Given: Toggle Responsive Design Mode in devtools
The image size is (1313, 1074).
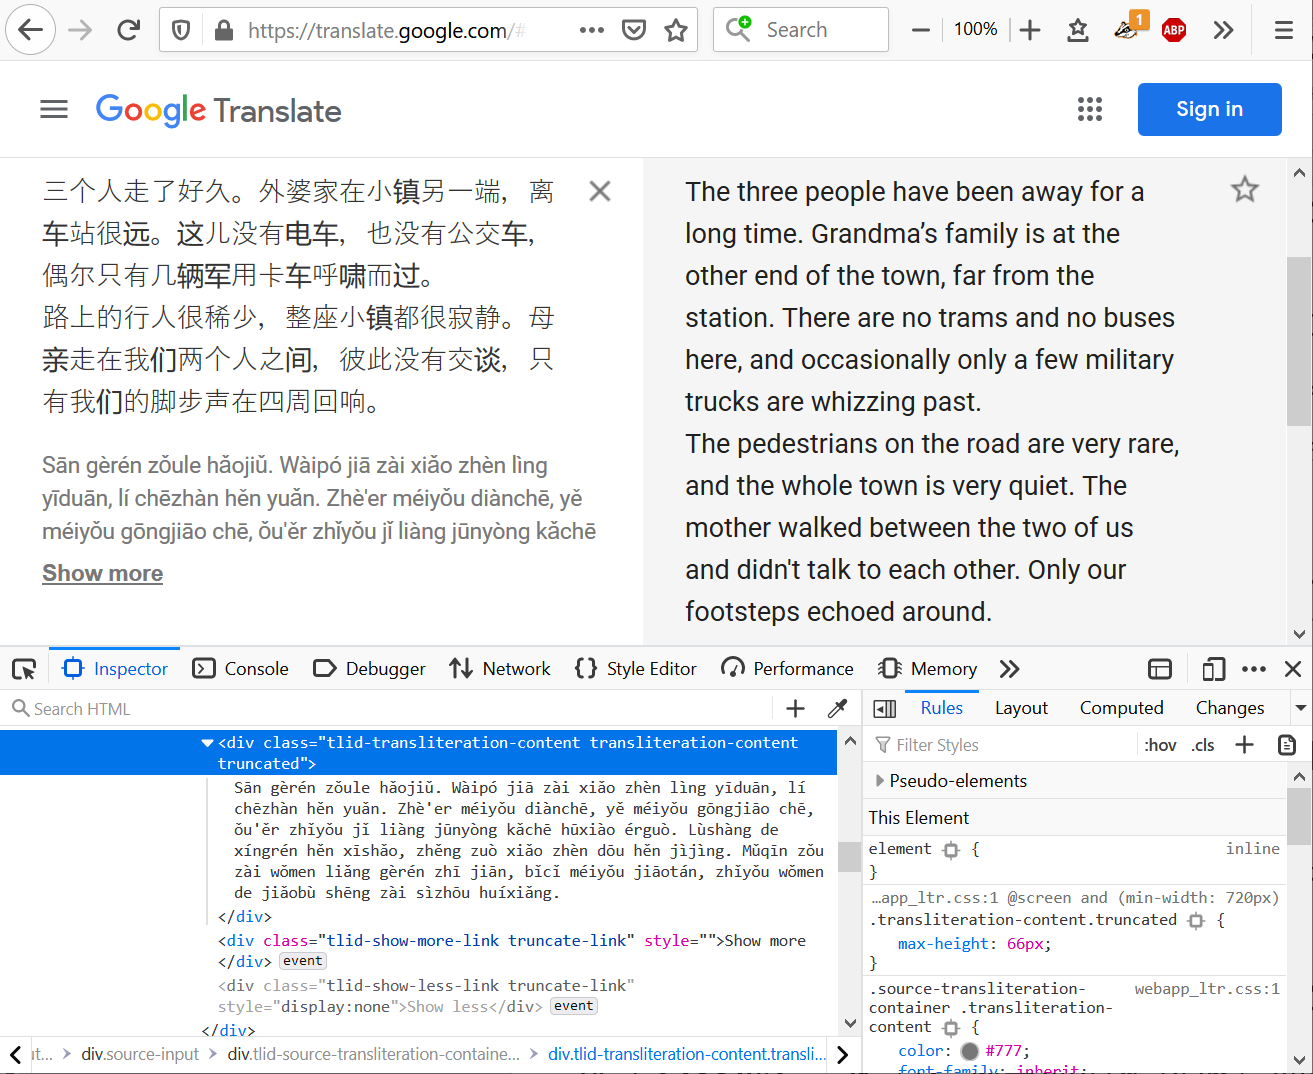Looking at the screenshot, I should coord(1213,668).
